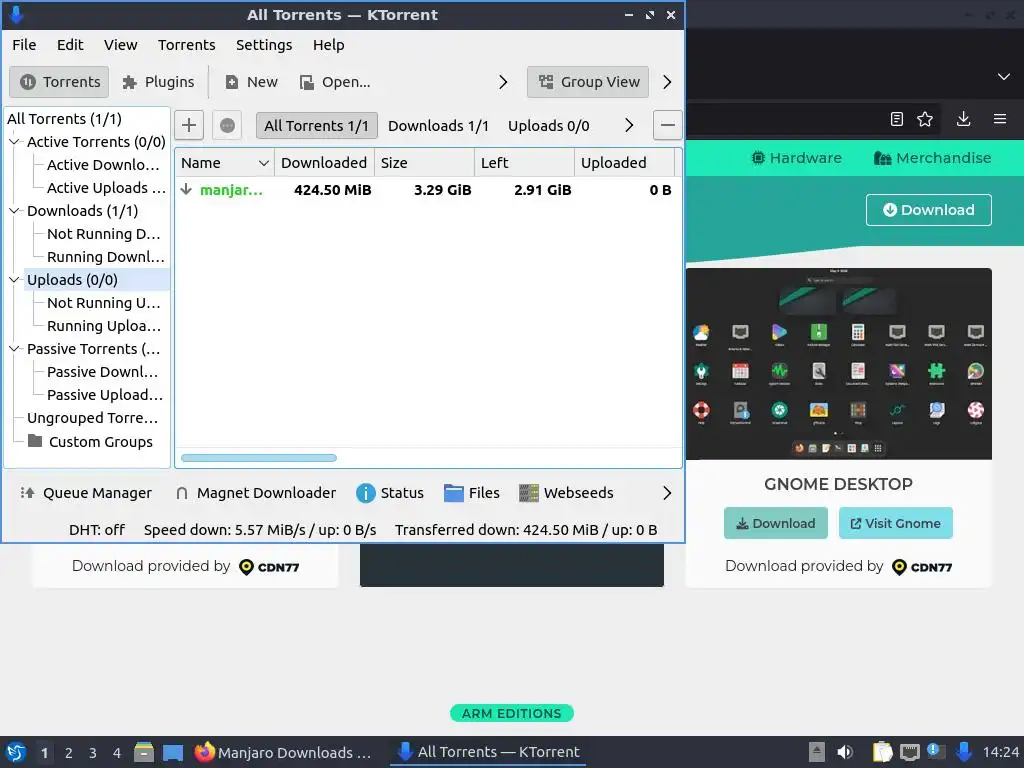Open the Firefox downloads arrow icon
The image size is (1024, 768).
pos(963,119)
